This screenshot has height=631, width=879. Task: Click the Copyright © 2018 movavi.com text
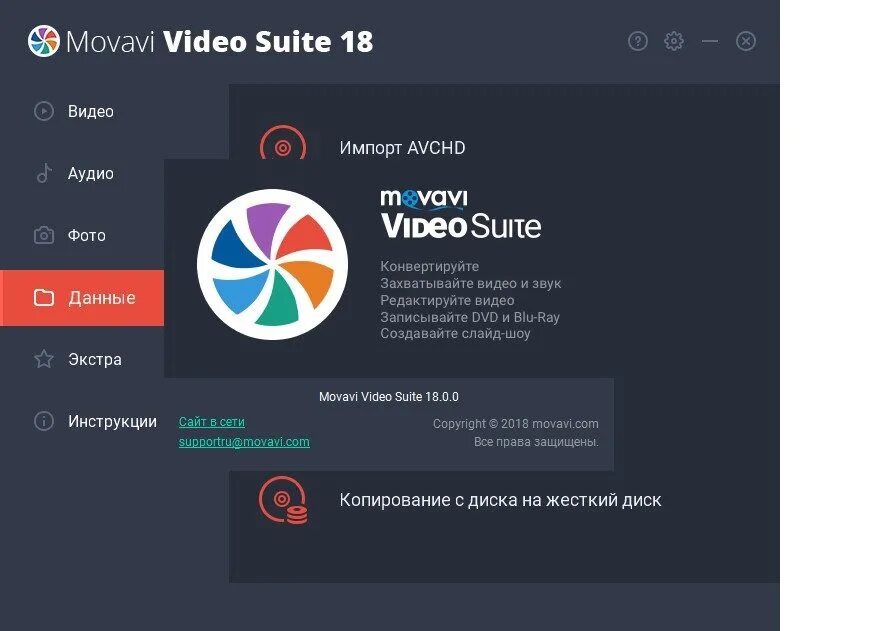(x=516, y=424)
